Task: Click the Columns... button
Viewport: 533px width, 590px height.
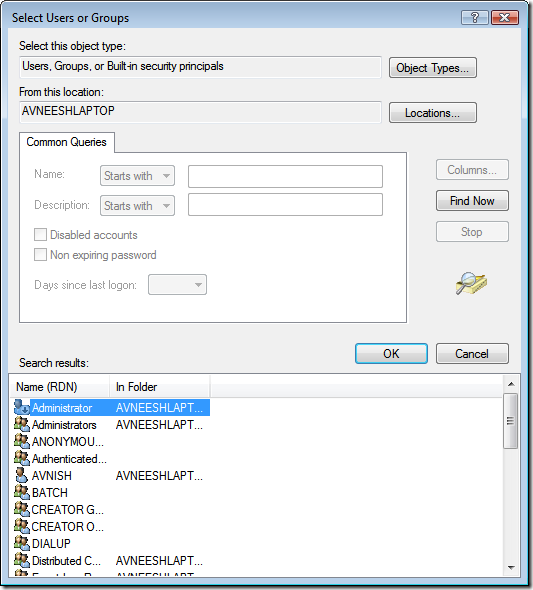Action: (472, 170)
